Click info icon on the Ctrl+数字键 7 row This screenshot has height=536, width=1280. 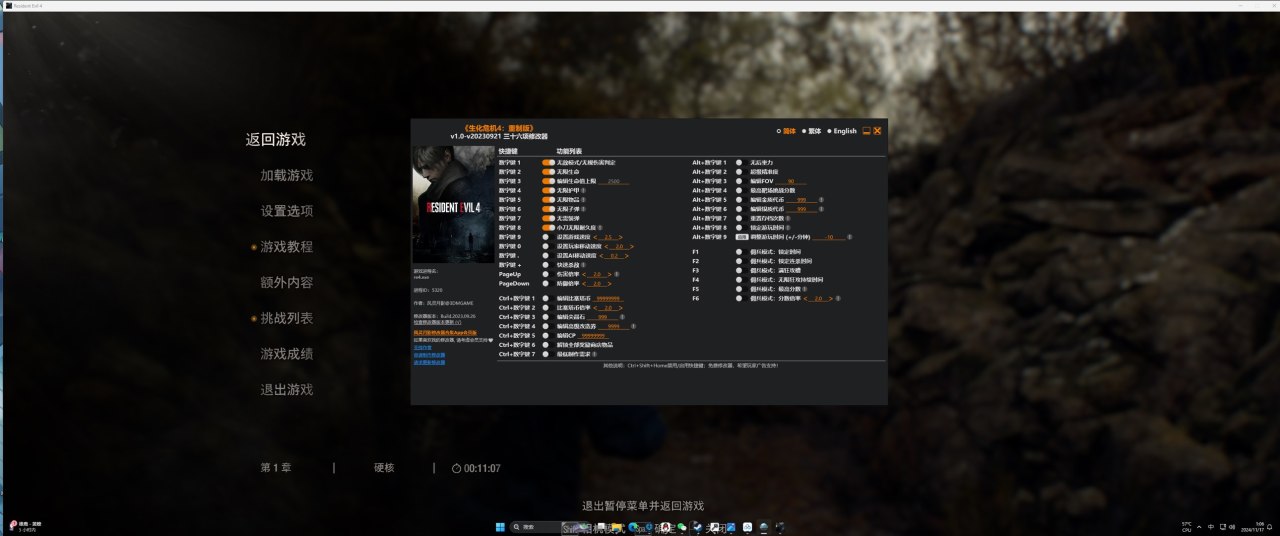point(594,354)
